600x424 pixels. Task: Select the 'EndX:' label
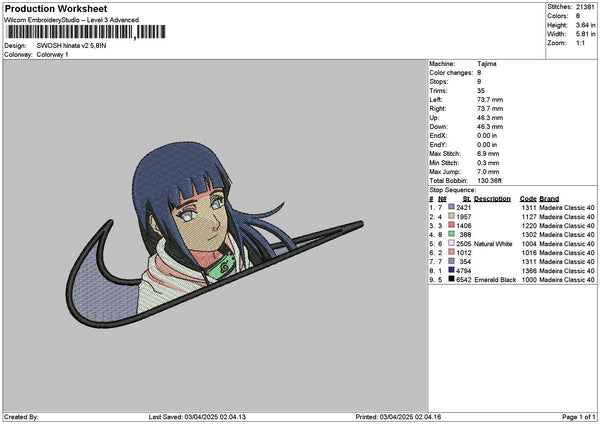tap(438, 136)
